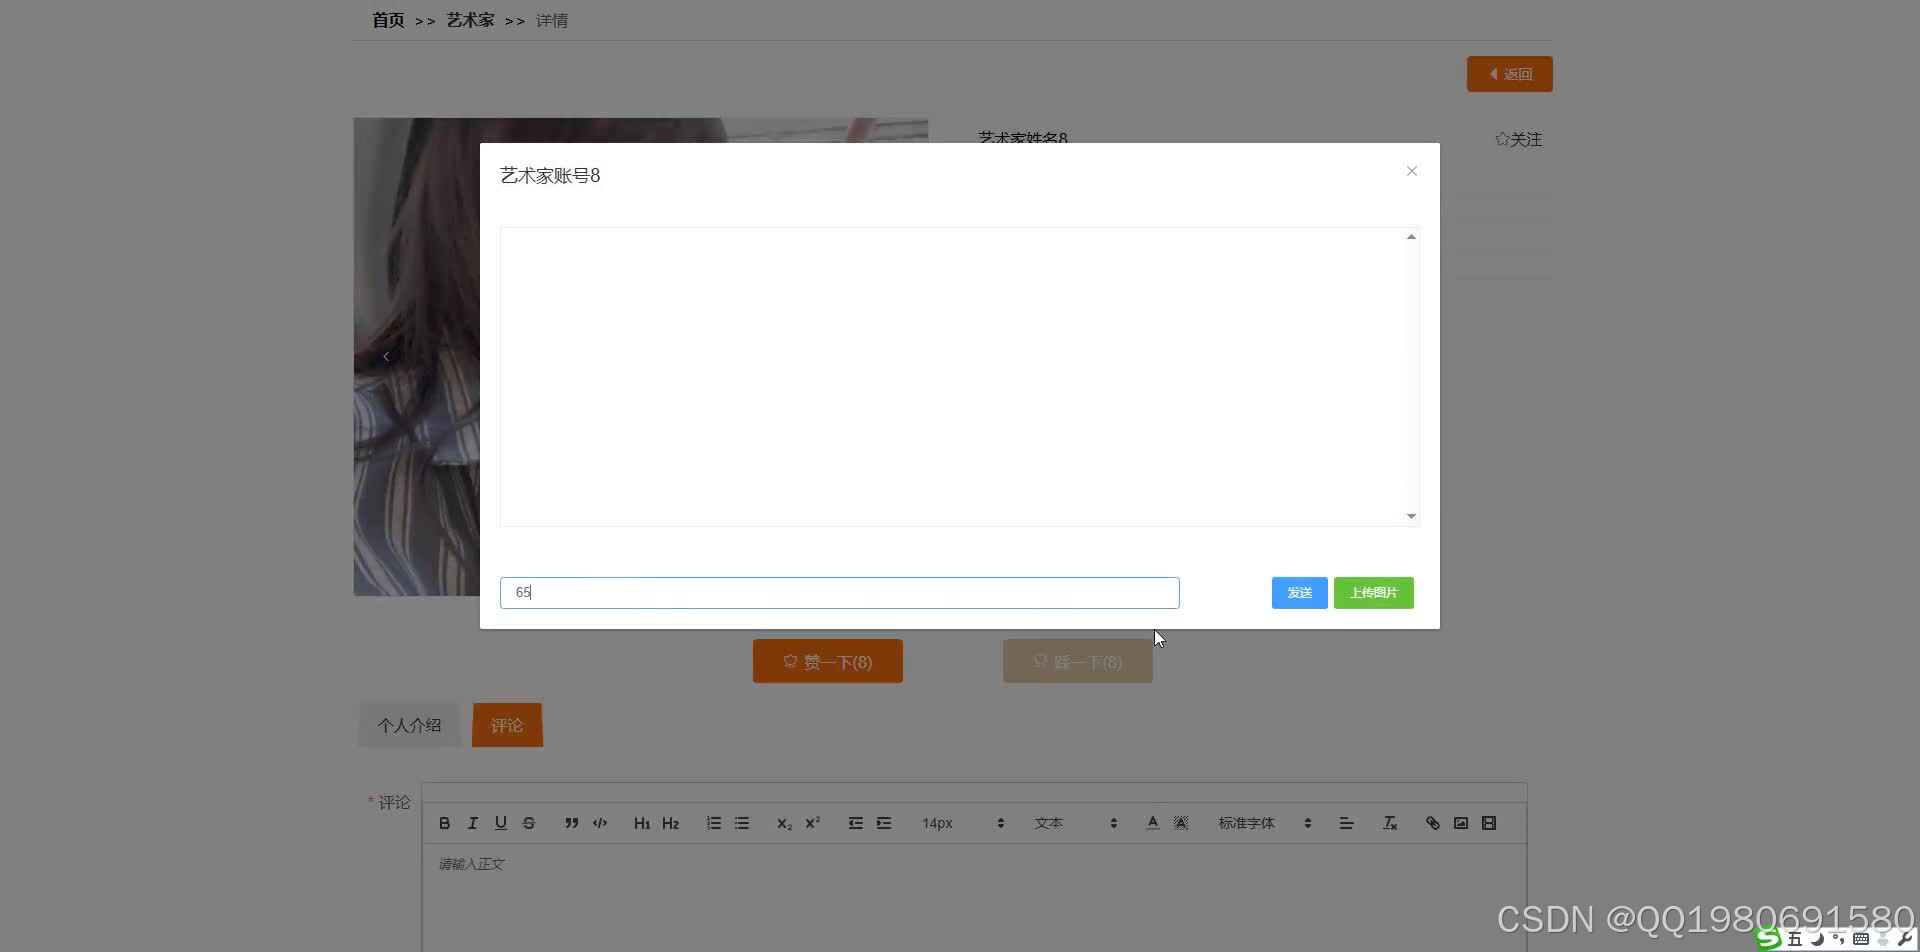Increase indent in comment editor
The height and width of the screenshot is (952, 1920).
[x=884, y=823]
